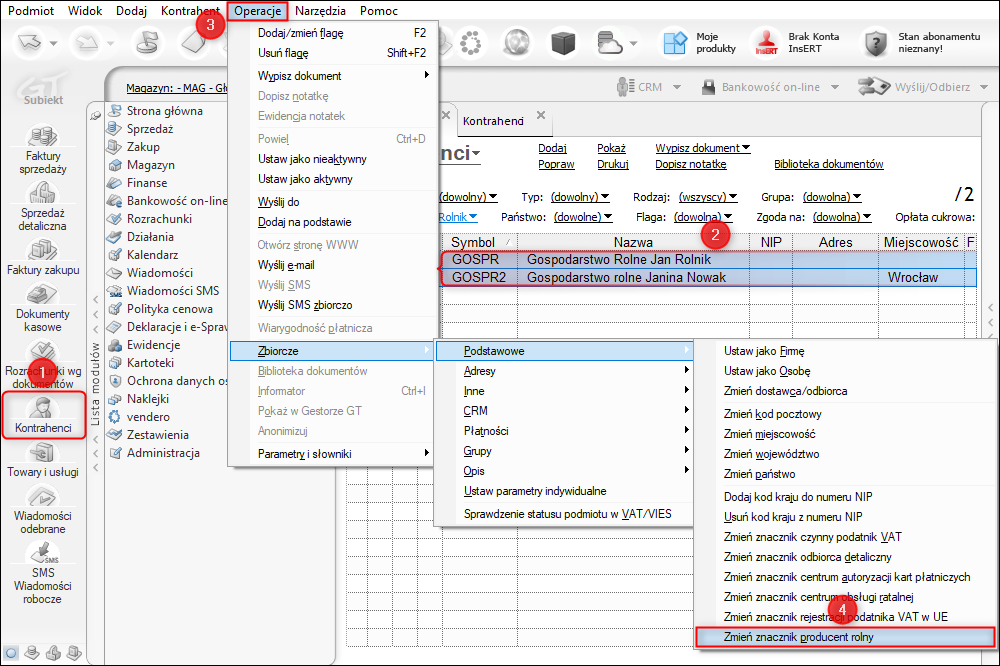The height and width of the screenshot is (666, 1000).
Task: Select Polityka cenowa in module list
Action: (x=170, y=309)
